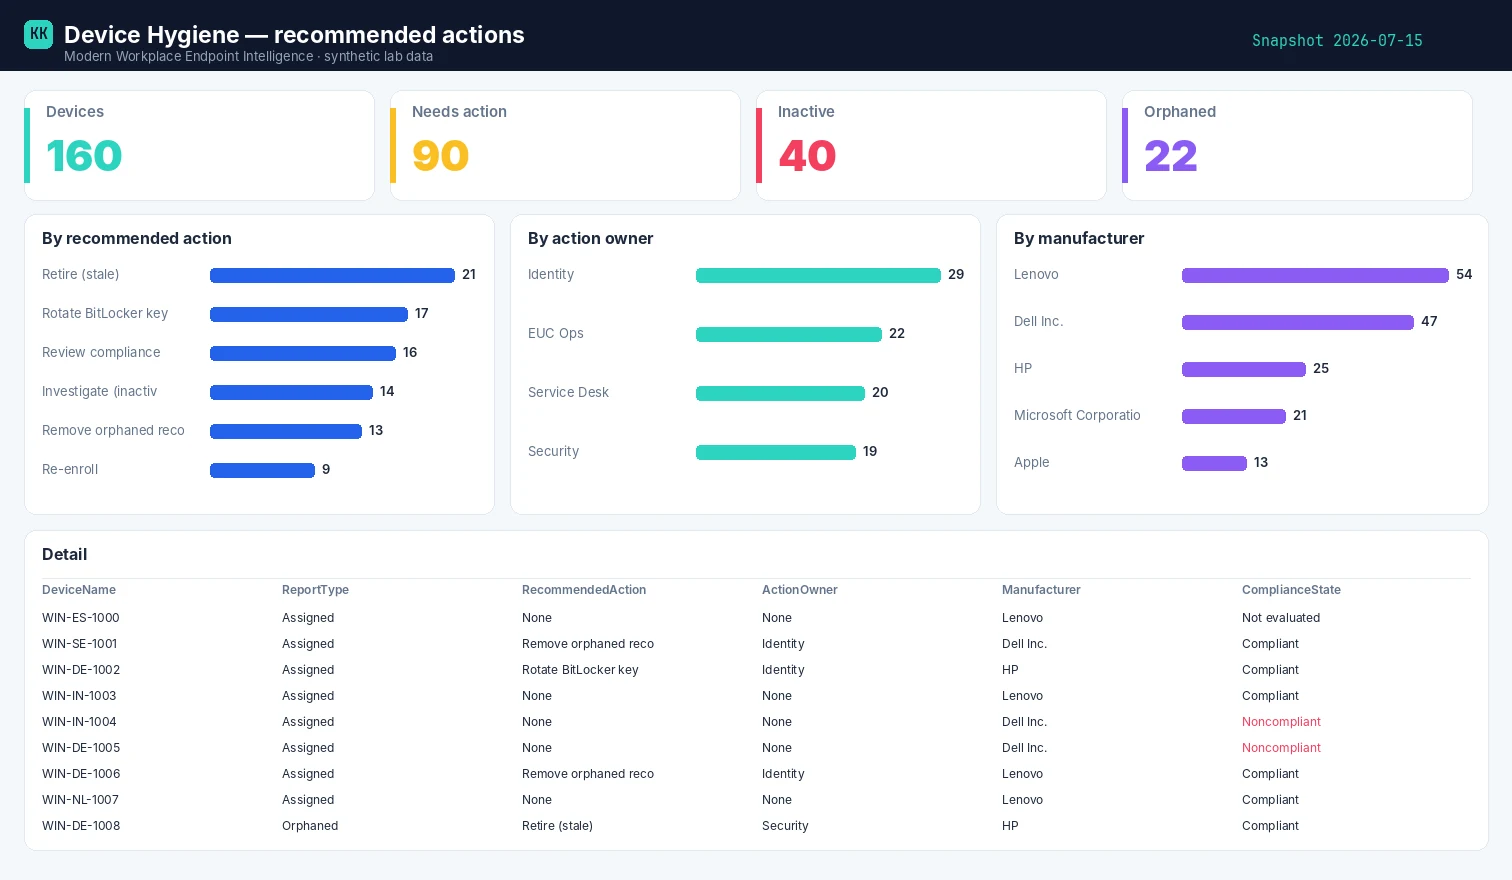Sort by DeviceName column header
This screenshot has height=880, width=1512.
click(x=79, y=590)
